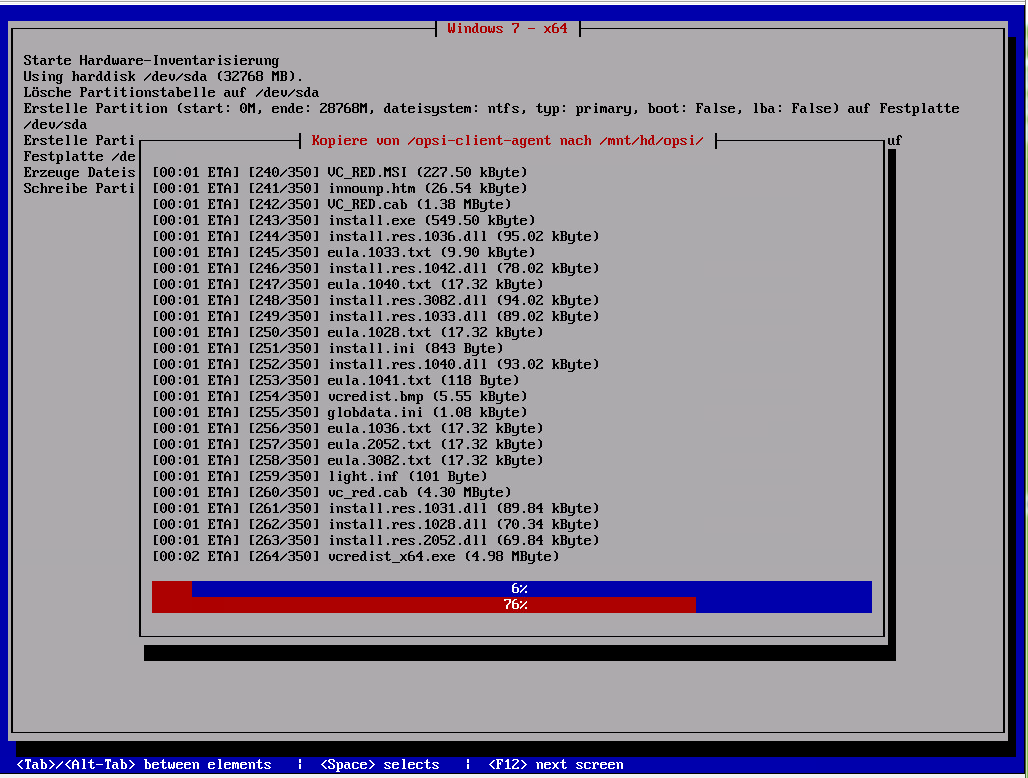Select the line "Starte Hardware-Inventarisierung"

[x=151, y=61]
